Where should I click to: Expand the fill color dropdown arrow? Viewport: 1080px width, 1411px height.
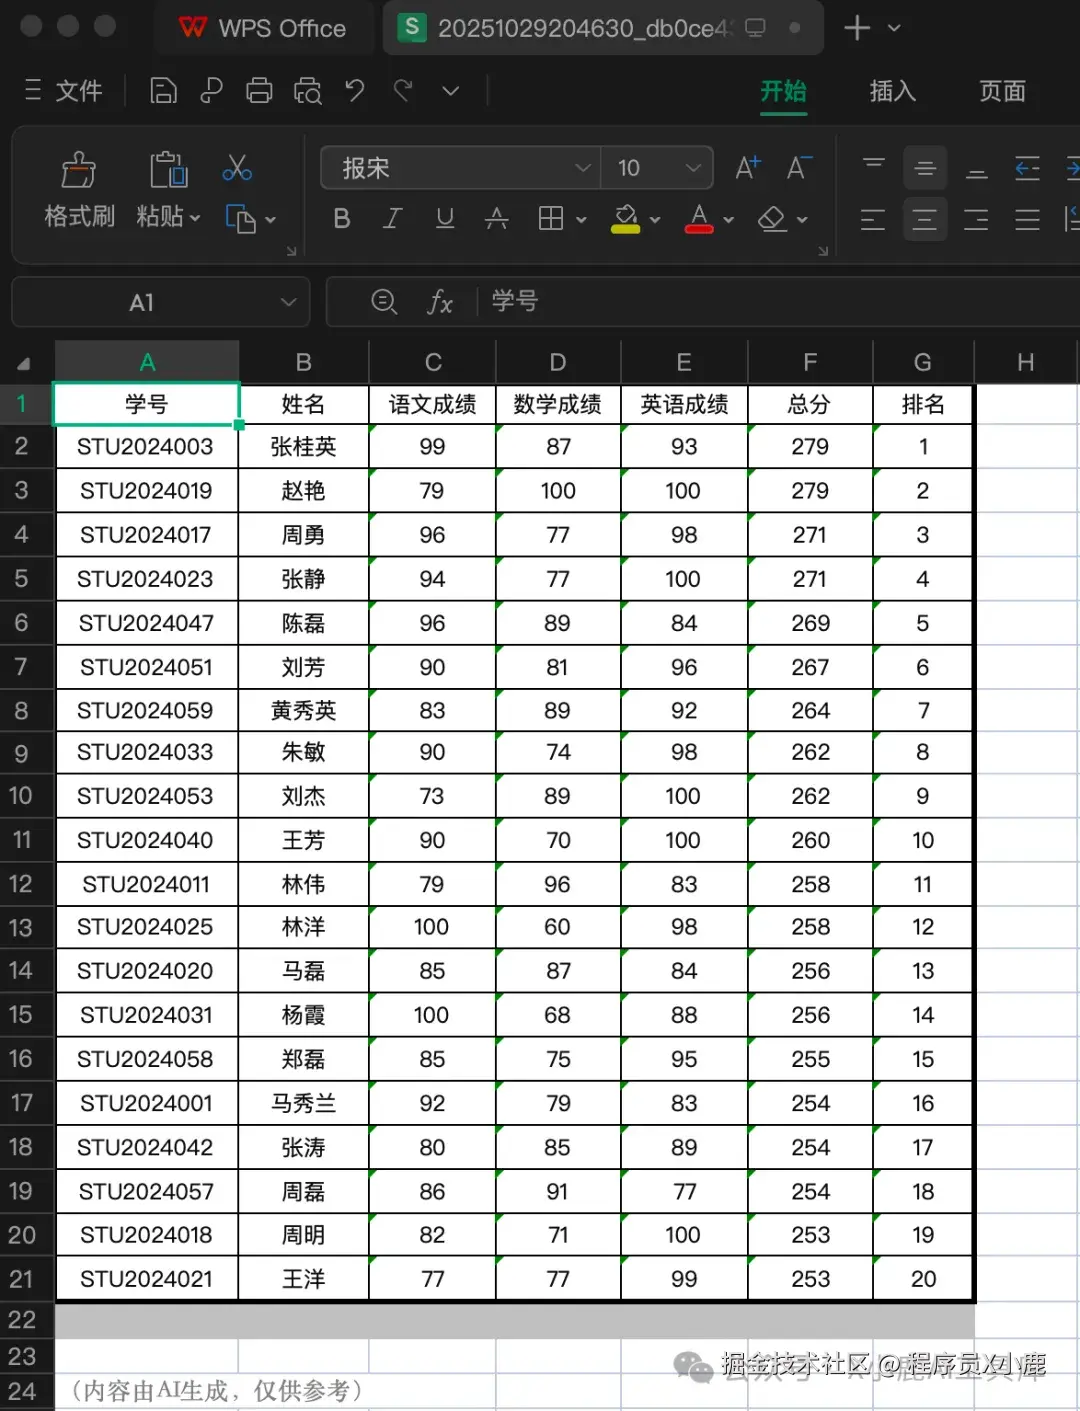pyautogui.click(x=654, y=219)
